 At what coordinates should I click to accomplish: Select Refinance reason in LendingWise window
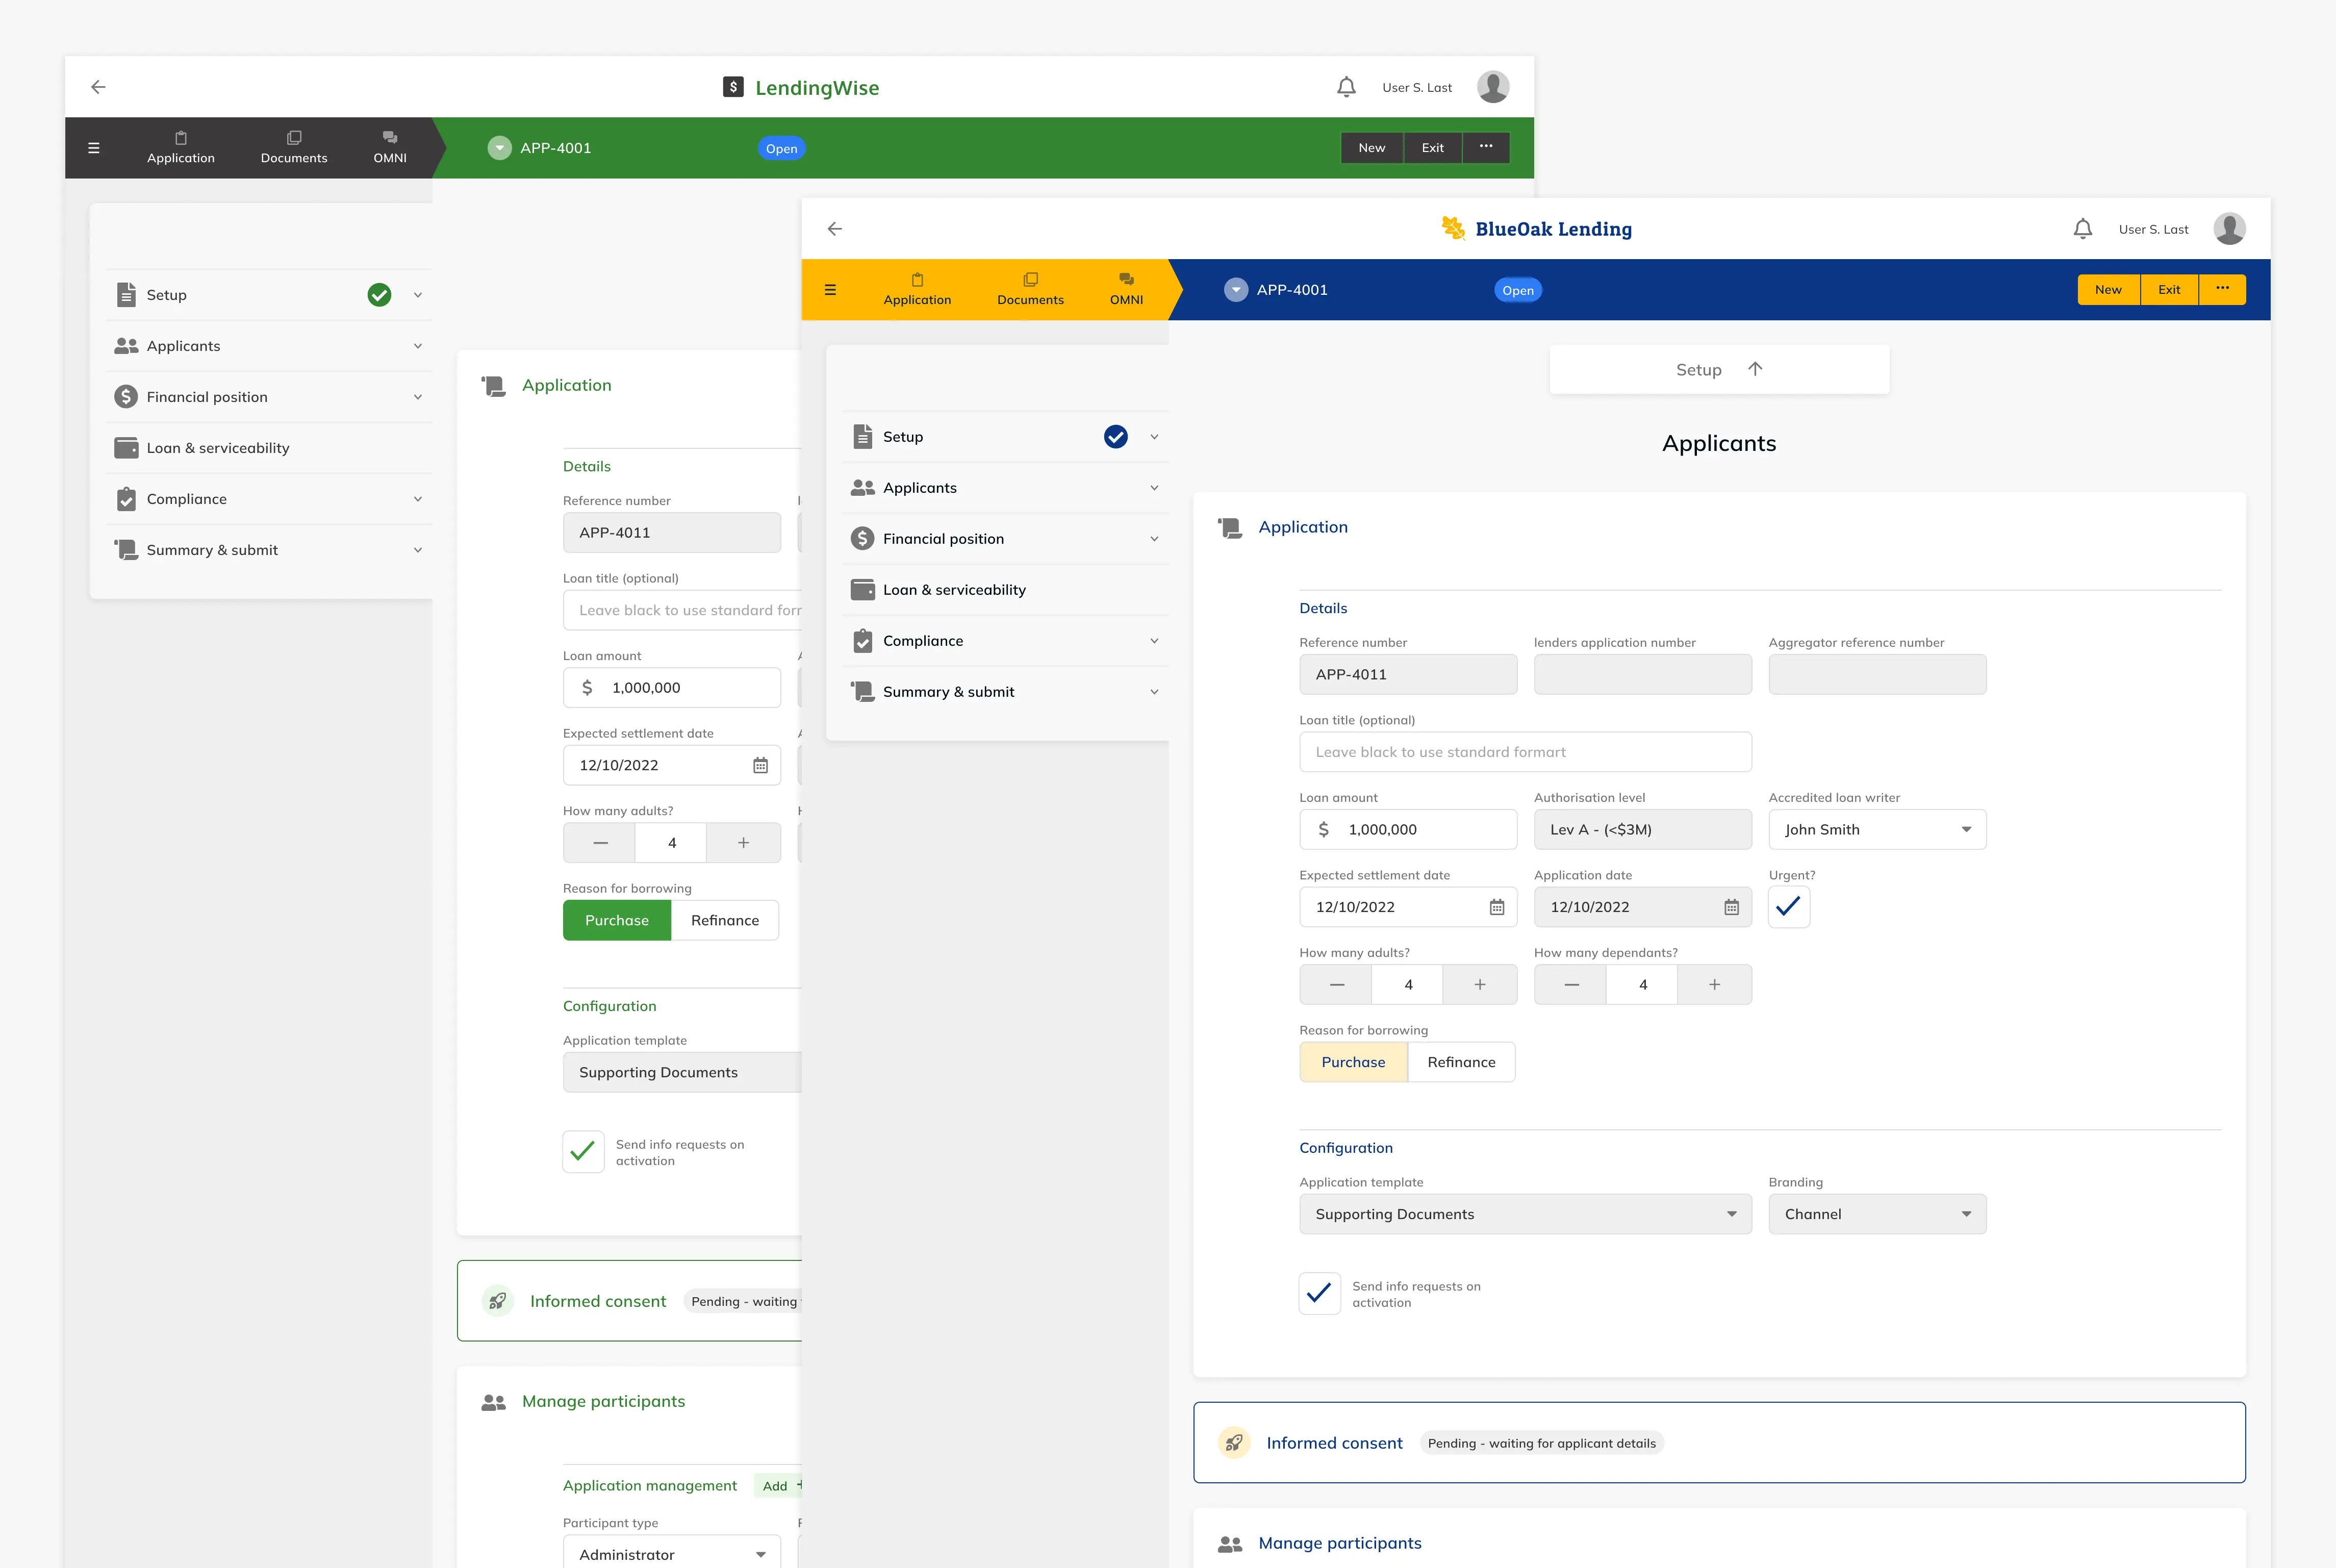coord(725,920)
